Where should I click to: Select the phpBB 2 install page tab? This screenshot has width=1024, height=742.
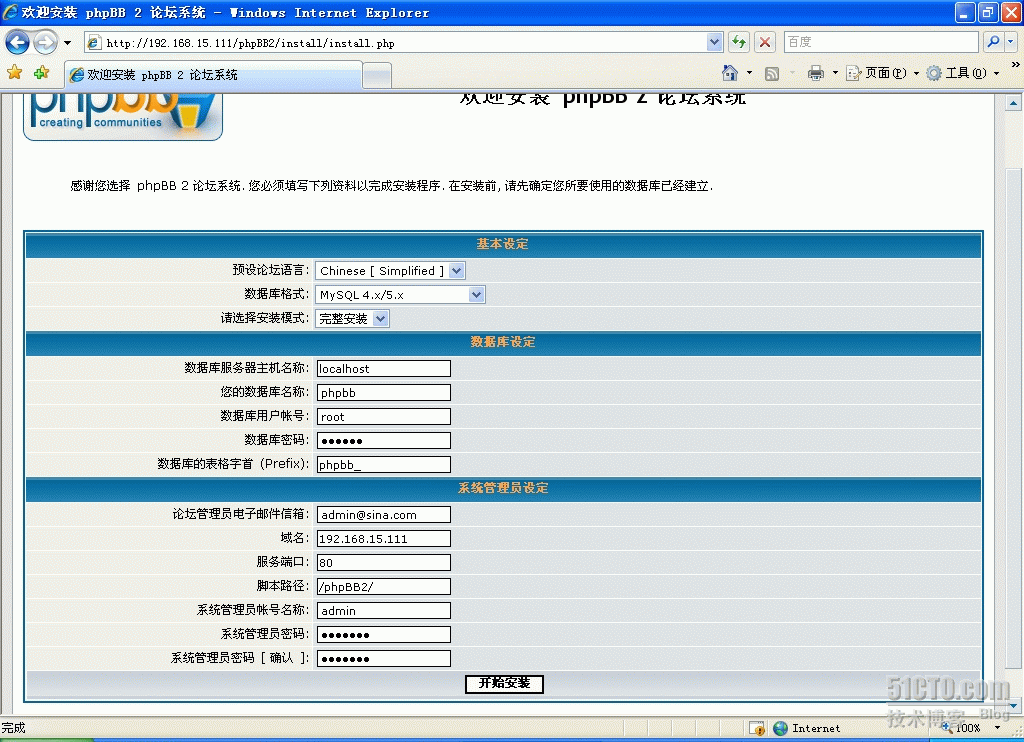[x=213, y=75]
